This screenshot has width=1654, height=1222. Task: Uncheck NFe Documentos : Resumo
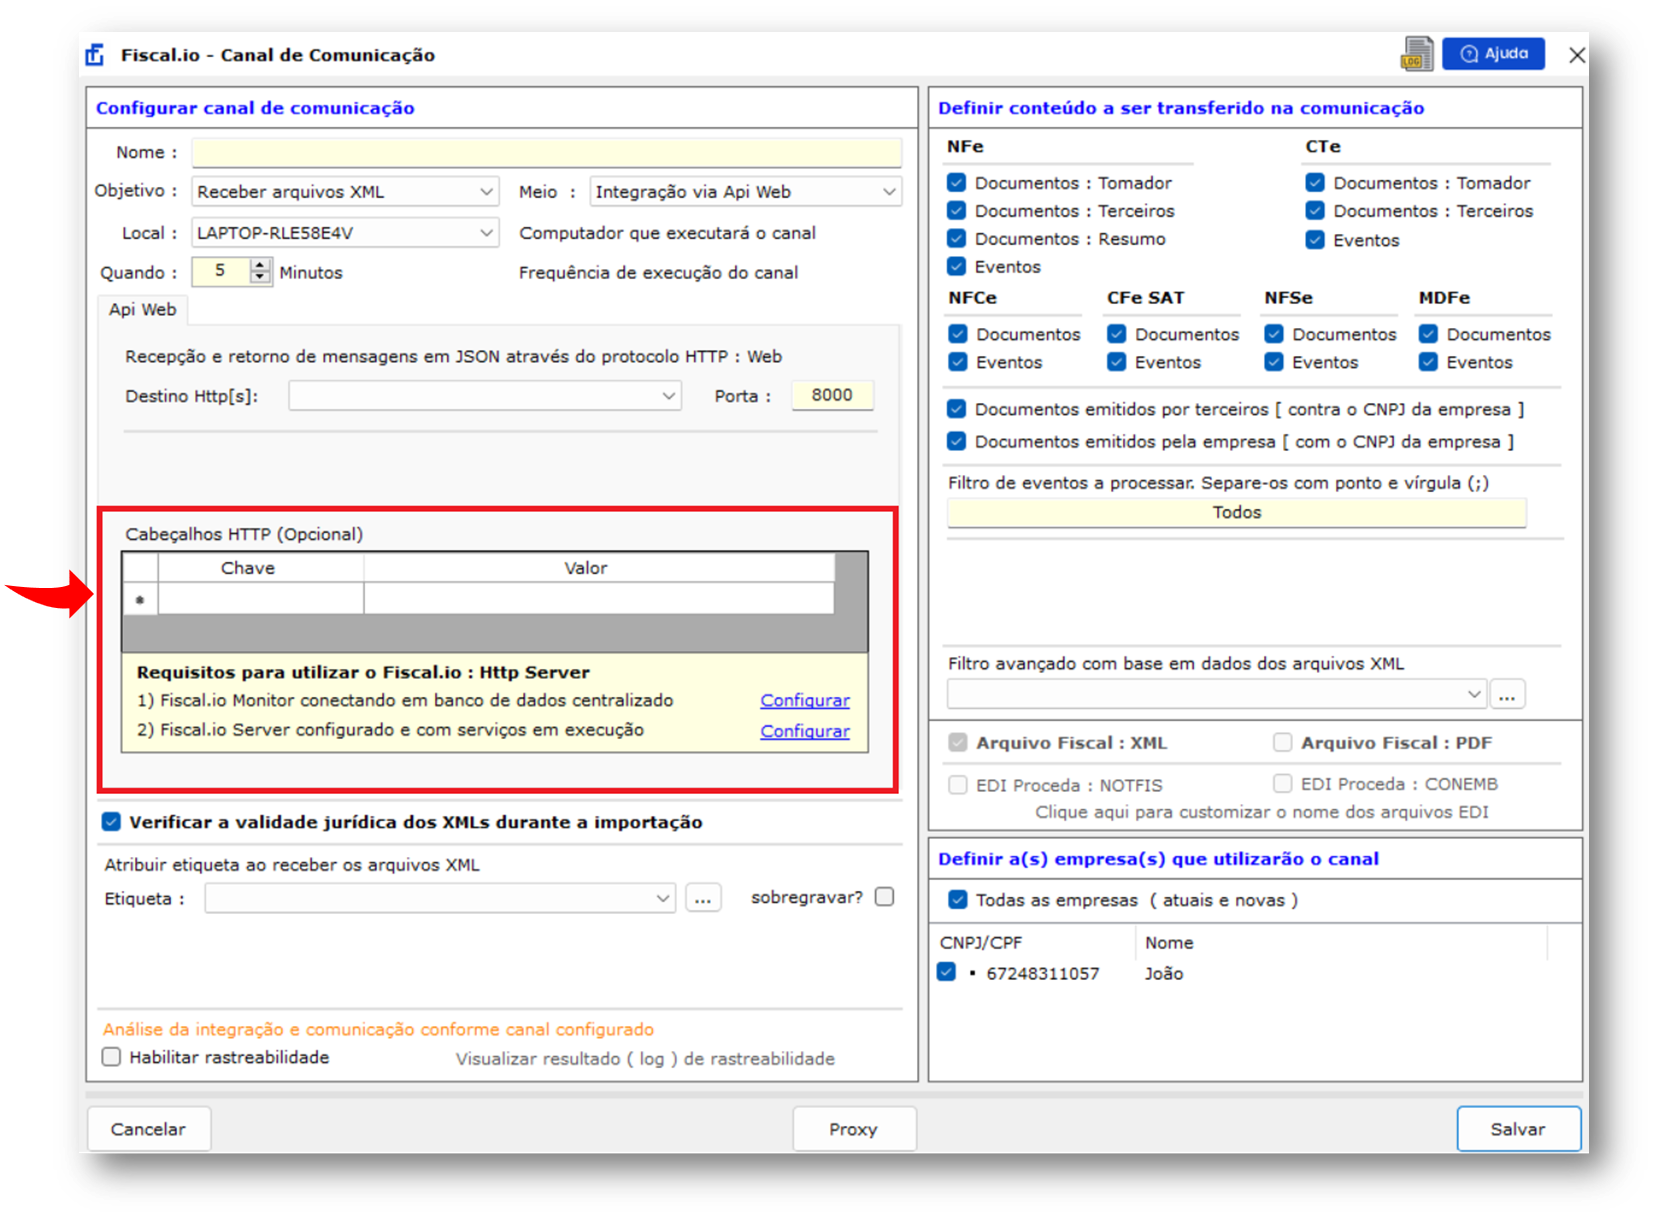tap(957, 239)
